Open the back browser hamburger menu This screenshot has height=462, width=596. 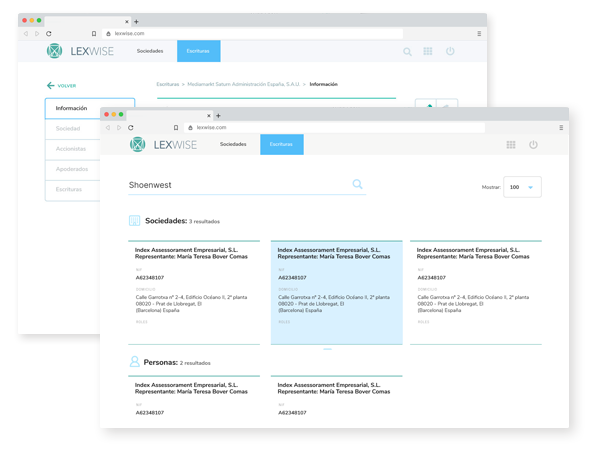tap(479, 33)
